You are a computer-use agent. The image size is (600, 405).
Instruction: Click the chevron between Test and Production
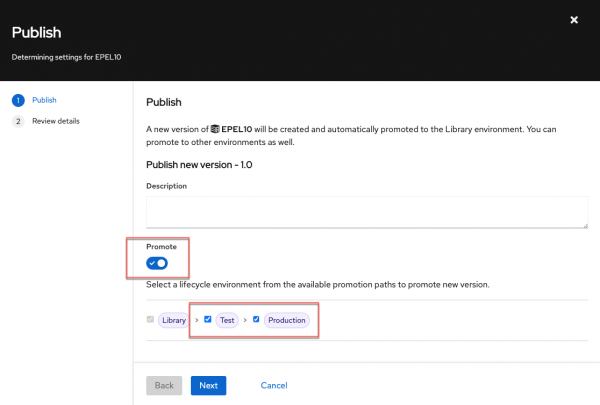(245, 320)
